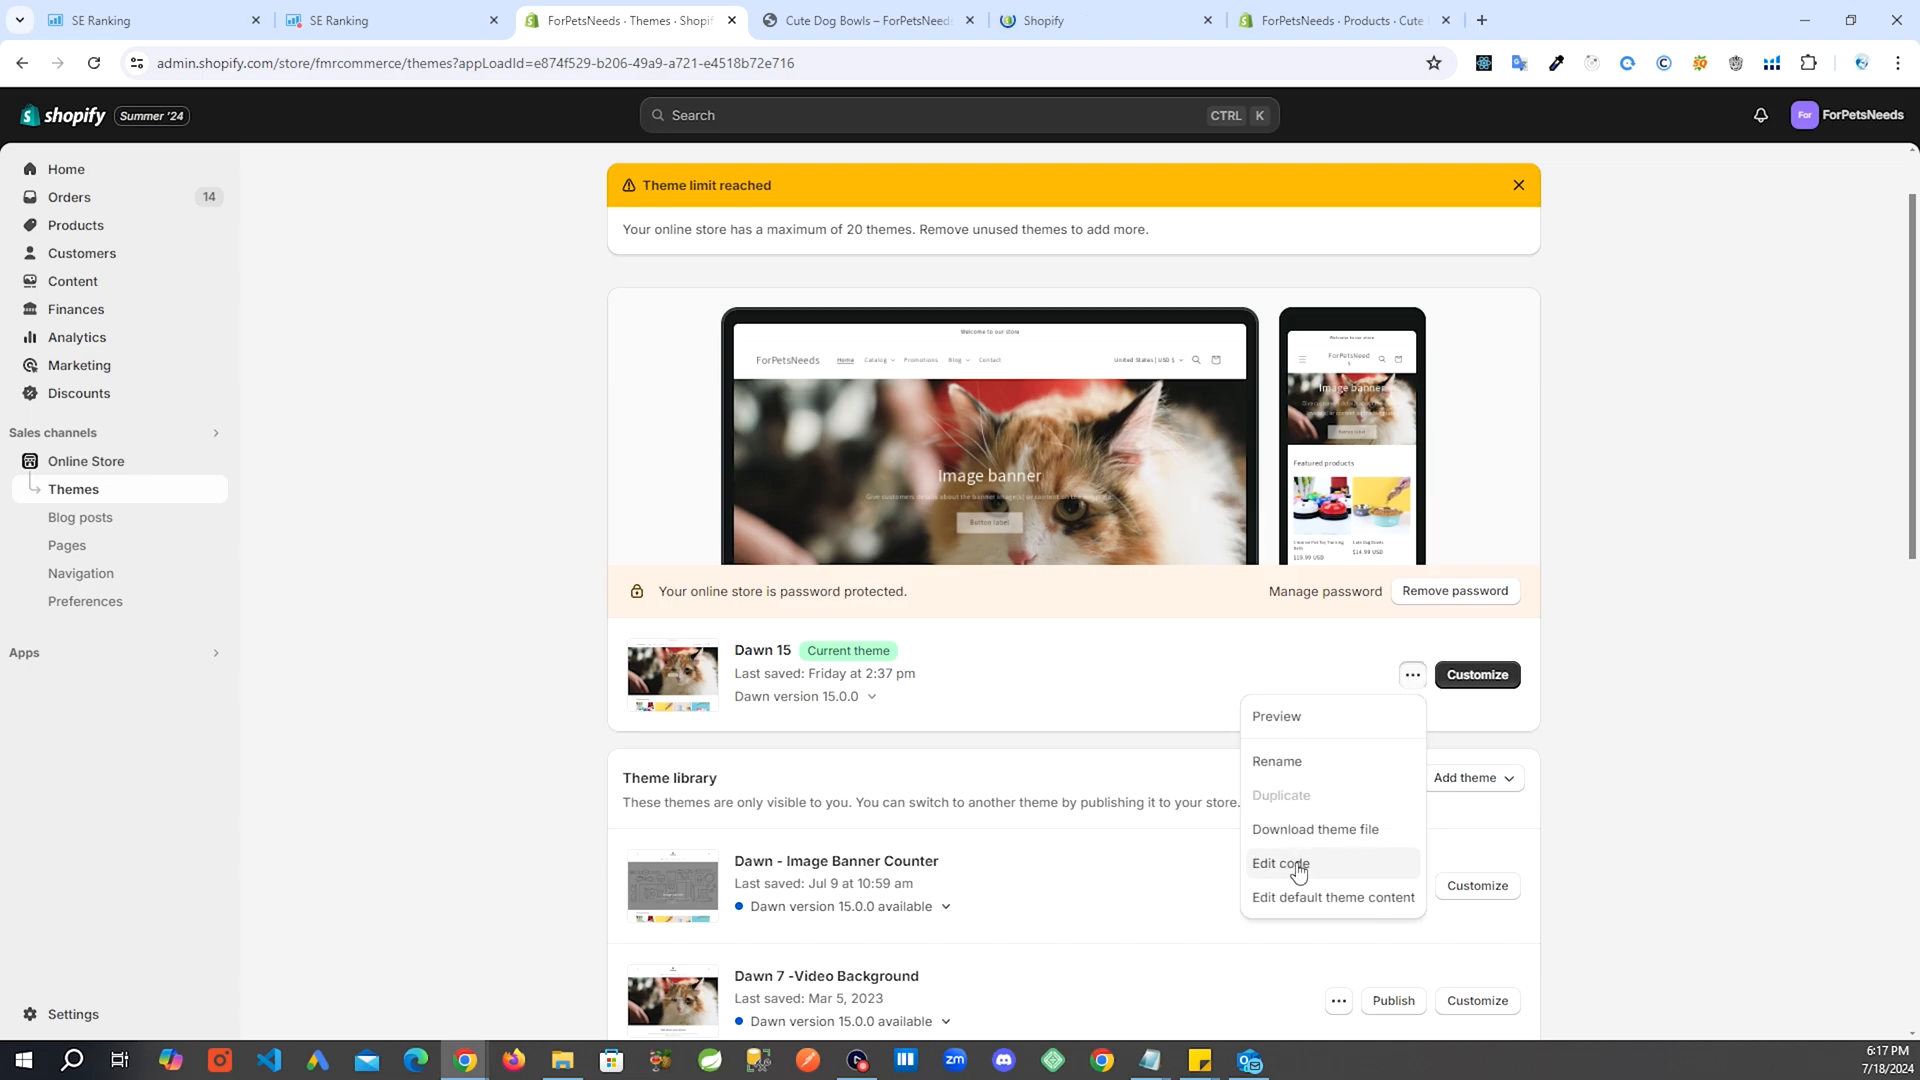Image resolution: width=1920 pixels, height=1080 pixels.
Task: Expand version dropdown for Dawn - Image Banner Counter
Action: point(946,907)
